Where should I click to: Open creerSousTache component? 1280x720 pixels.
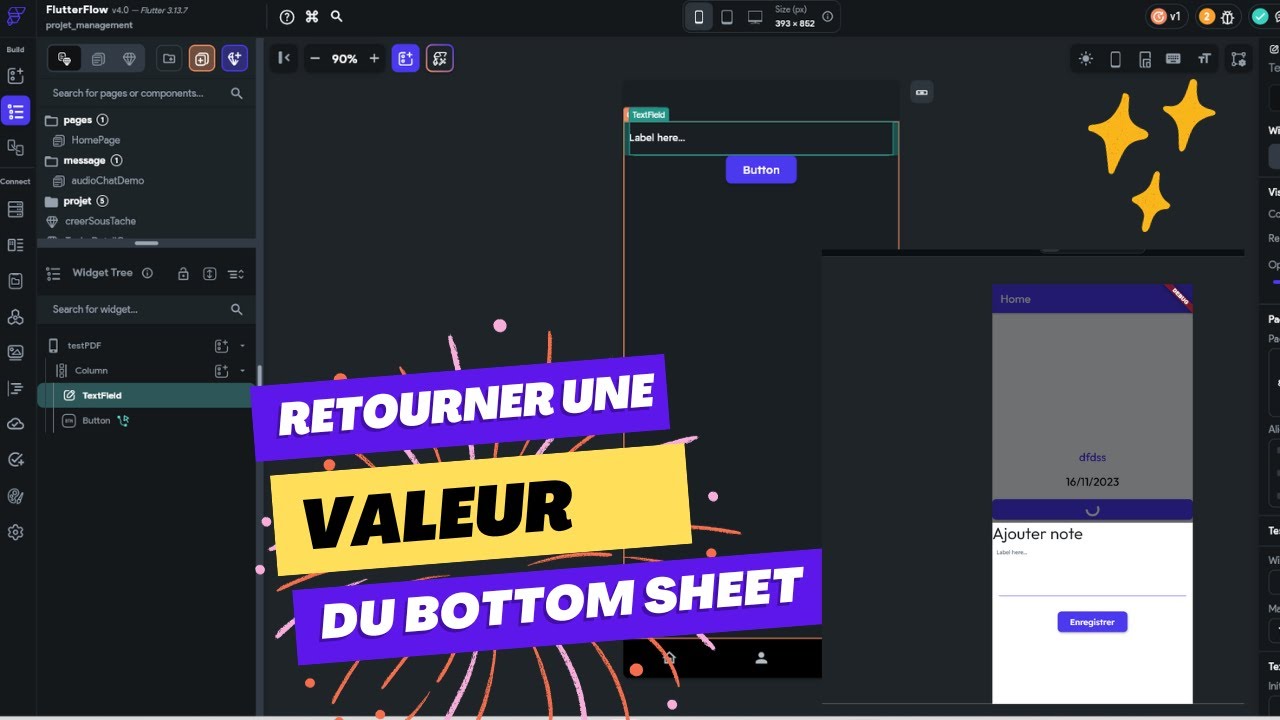[x=100, y=221]
